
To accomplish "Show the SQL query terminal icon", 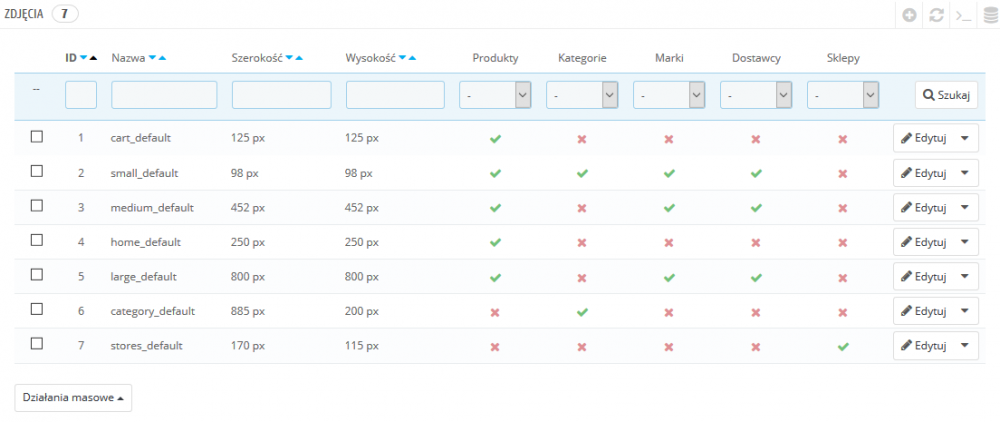I will coord(963,15).
